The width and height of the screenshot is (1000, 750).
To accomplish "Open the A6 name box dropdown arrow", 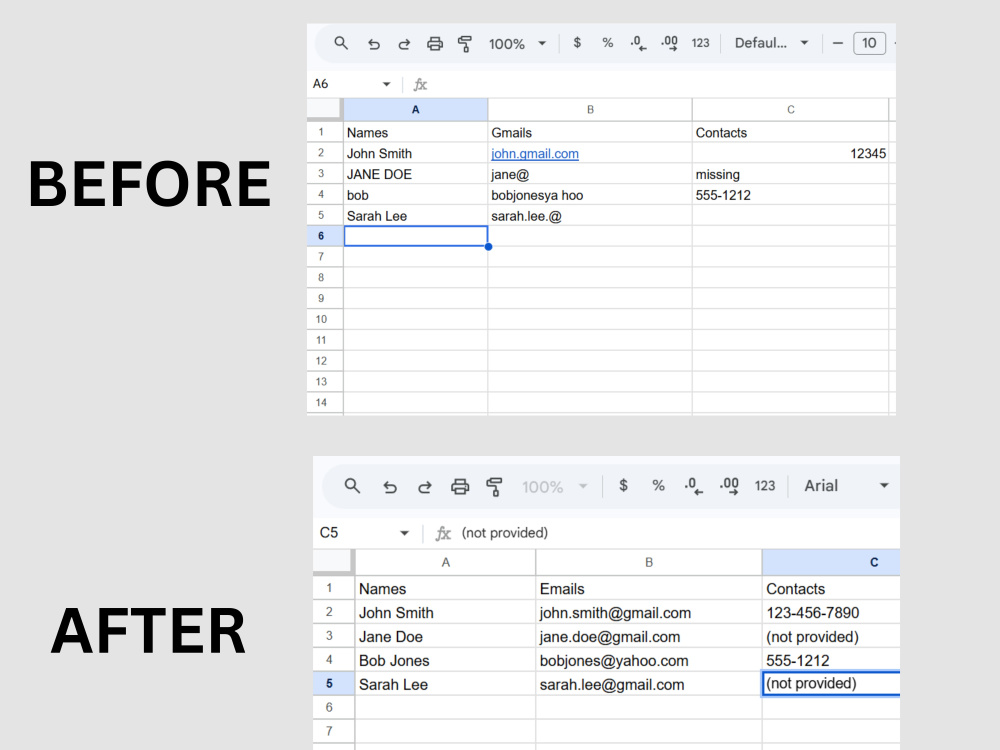I will click(386, 84).
